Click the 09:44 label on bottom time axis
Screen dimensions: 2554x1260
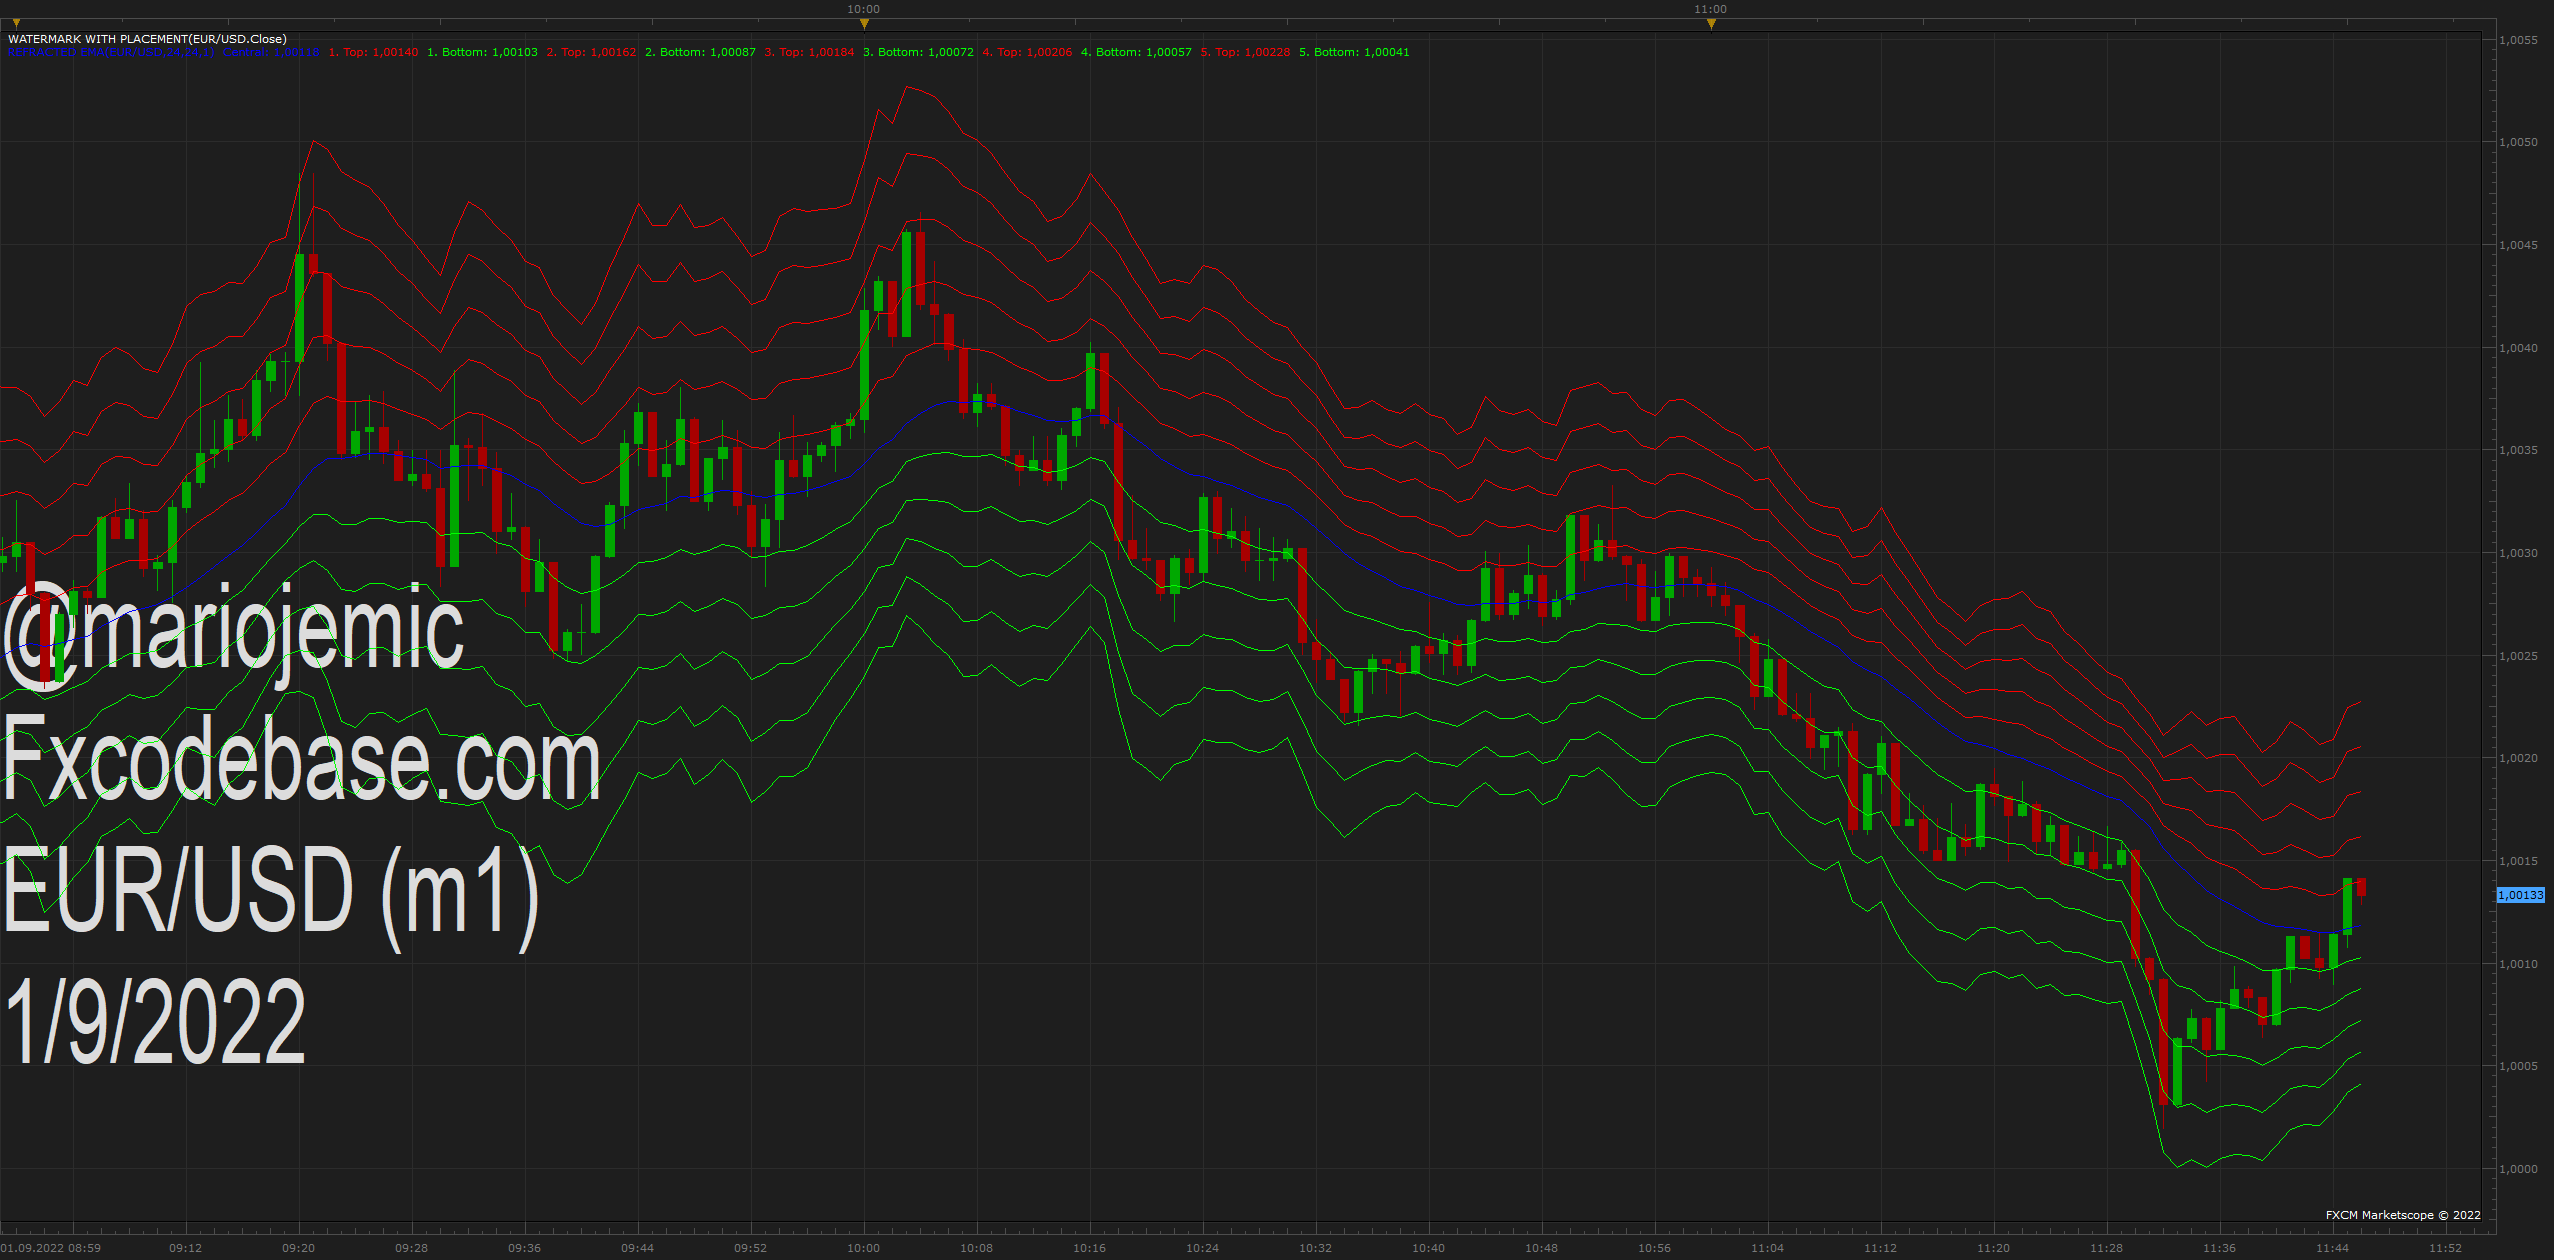[x=637, y=1248]
